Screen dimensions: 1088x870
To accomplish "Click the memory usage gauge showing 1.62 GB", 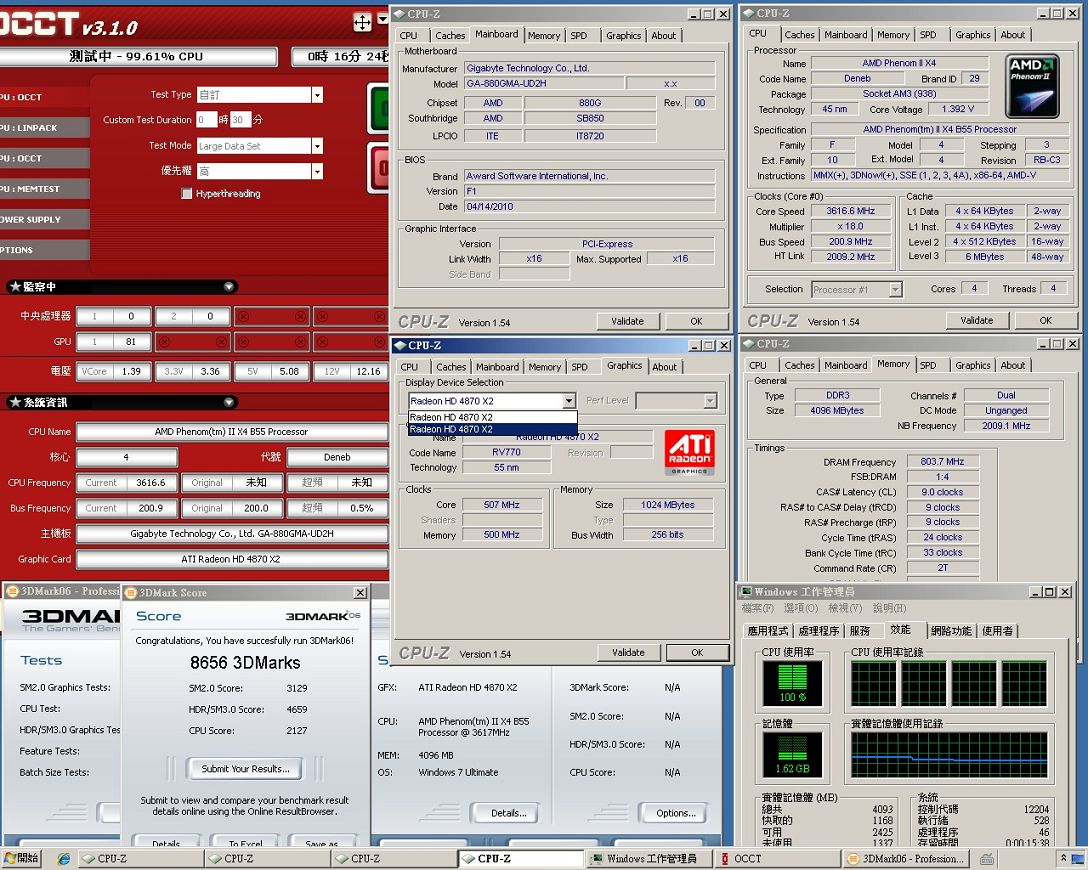I will pyautogui.click(x=792, y=755).
